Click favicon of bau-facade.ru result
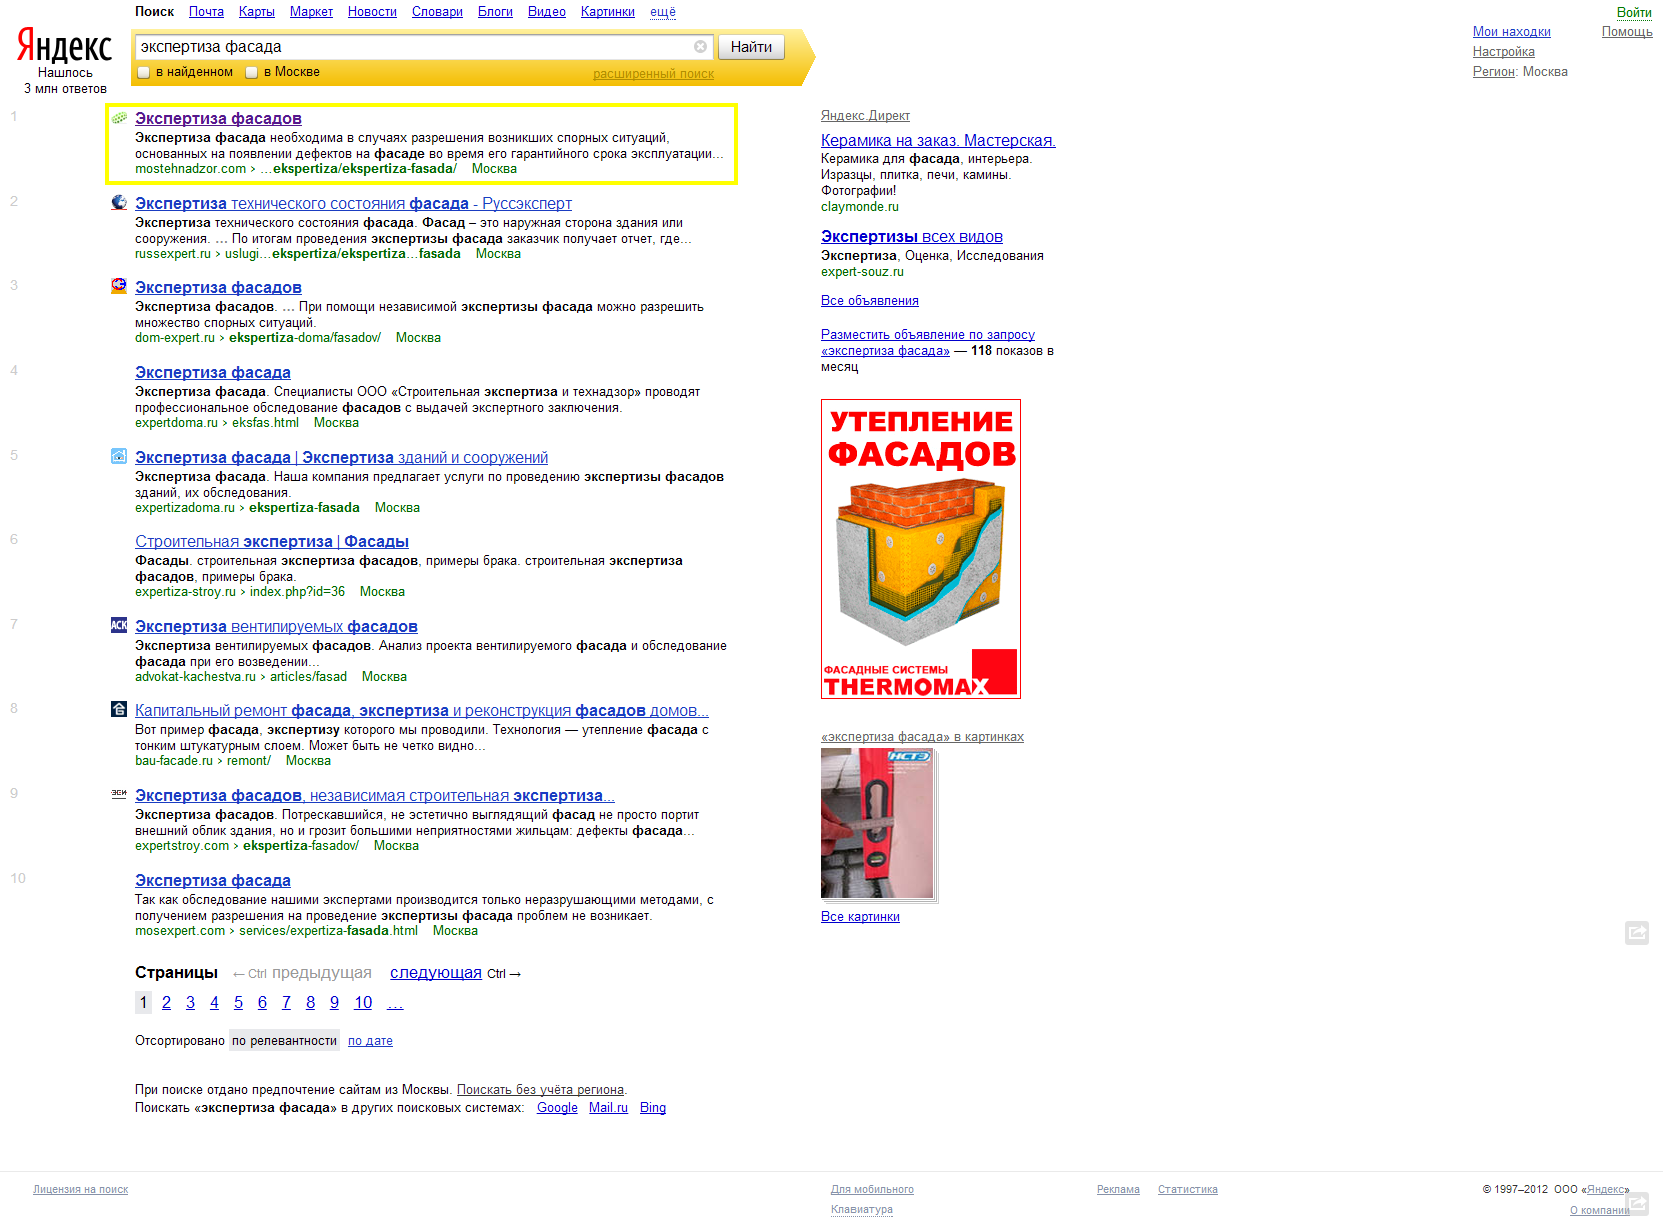The width and height of the screenshot is (1663, 1230). coord(119,710)
